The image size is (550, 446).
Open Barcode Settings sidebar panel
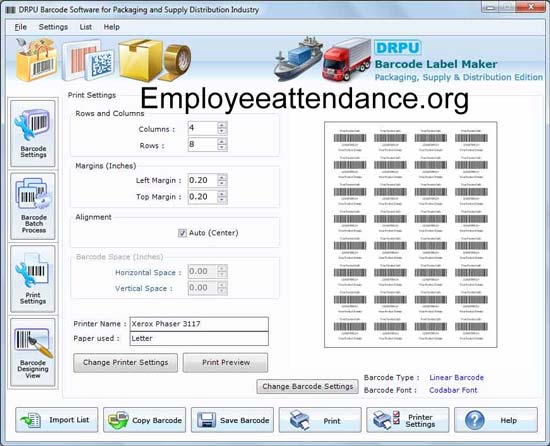33,133
